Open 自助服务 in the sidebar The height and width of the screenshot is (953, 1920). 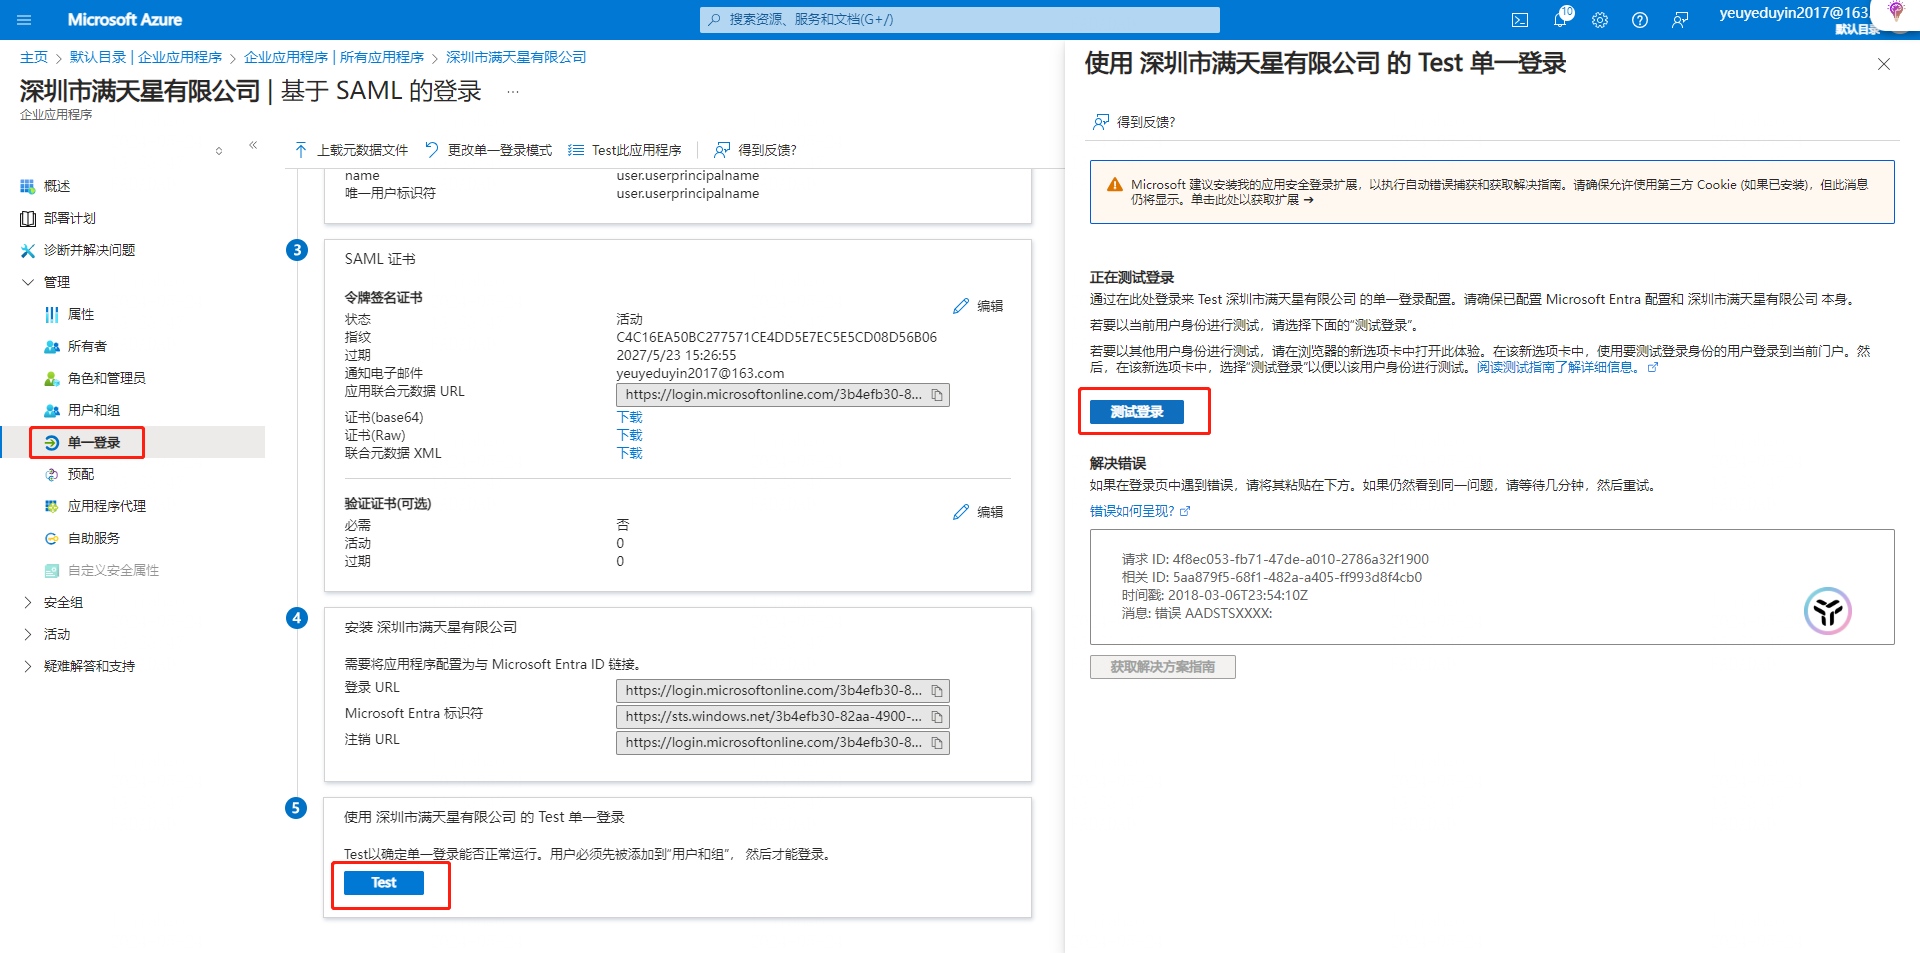(x=94, y=538)
